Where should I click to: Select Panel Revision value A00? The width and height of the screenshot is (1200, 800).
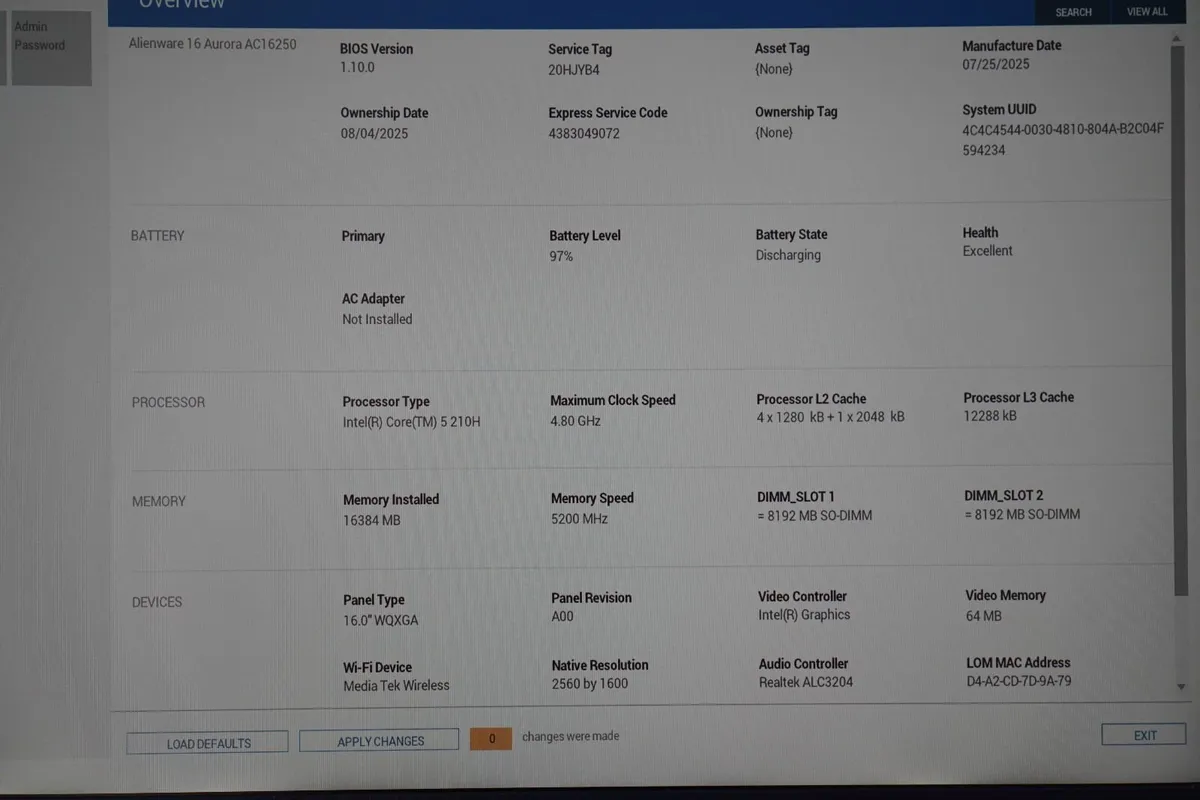point(563,617)
